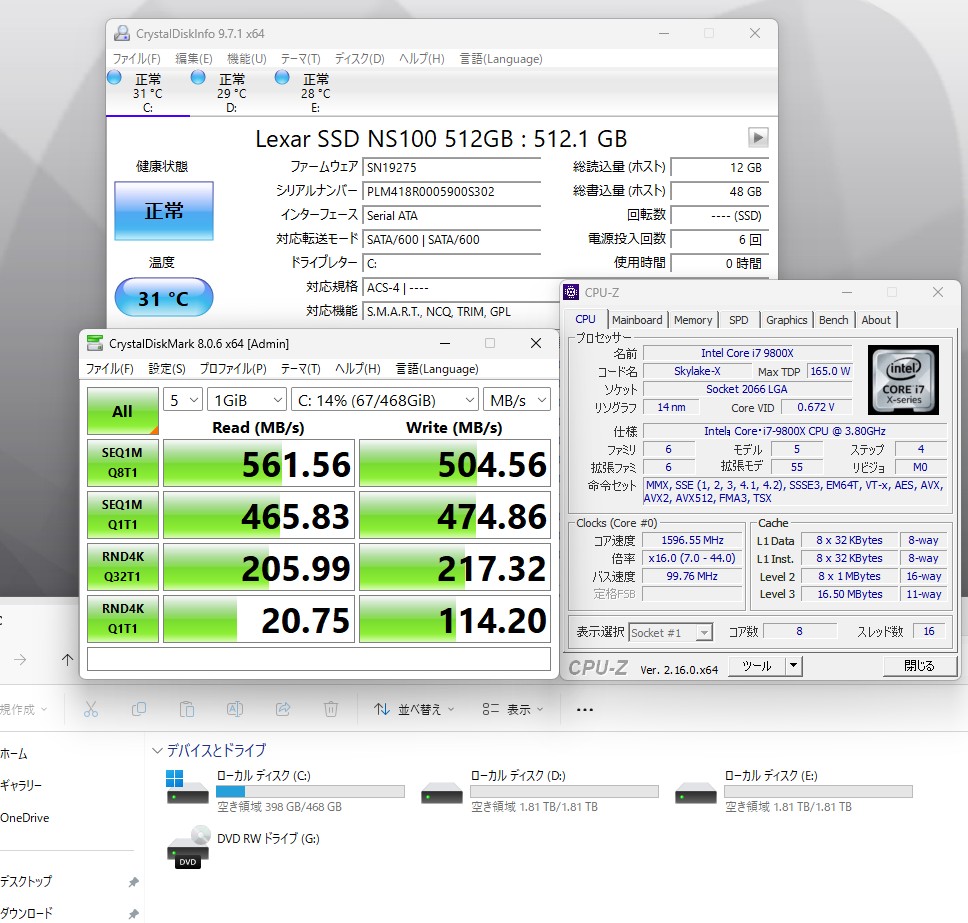Open ディスク(D) menu in CrystalDiskInfo
The width and height of the screenshot is (968, 923).
tap(359, 59)
